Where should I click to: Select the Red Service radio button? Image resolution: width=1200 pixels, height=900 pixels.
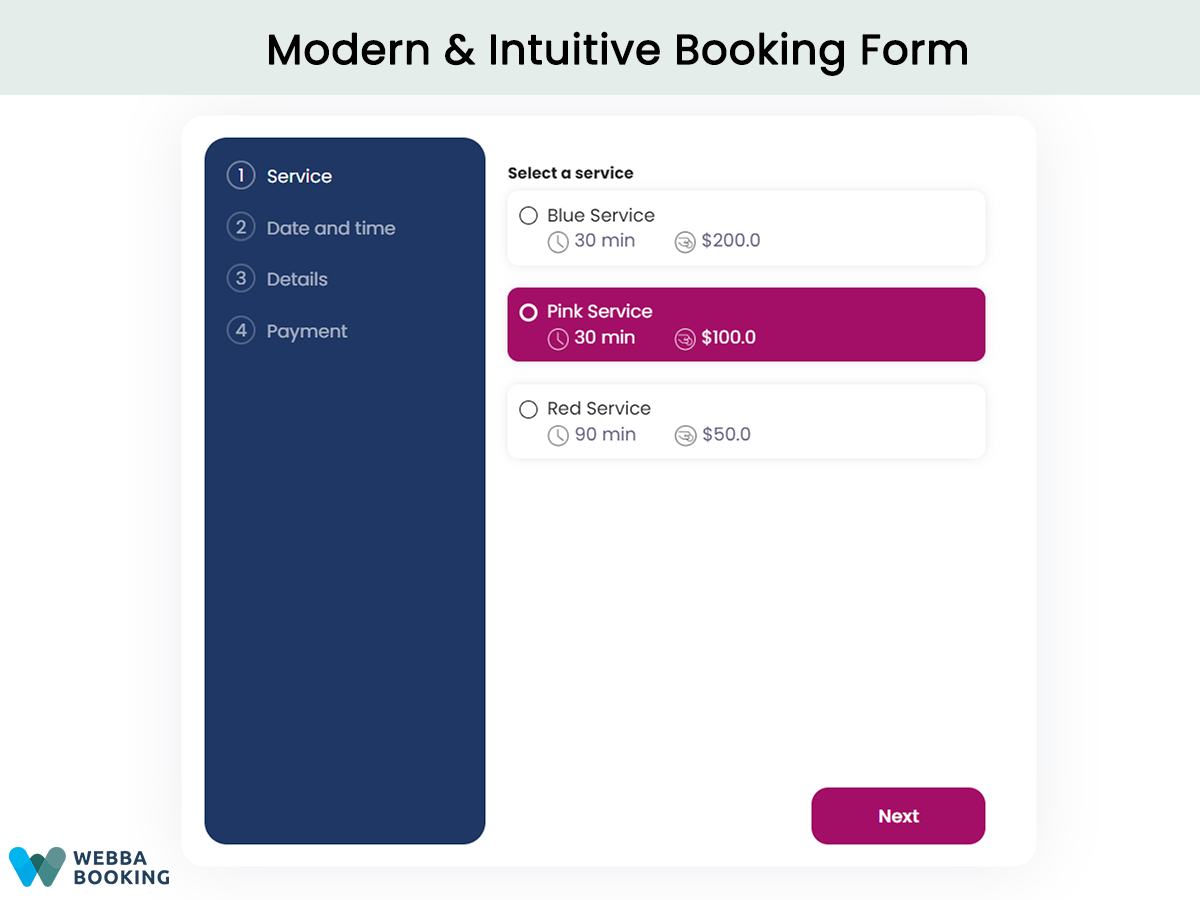coord(528,409)
